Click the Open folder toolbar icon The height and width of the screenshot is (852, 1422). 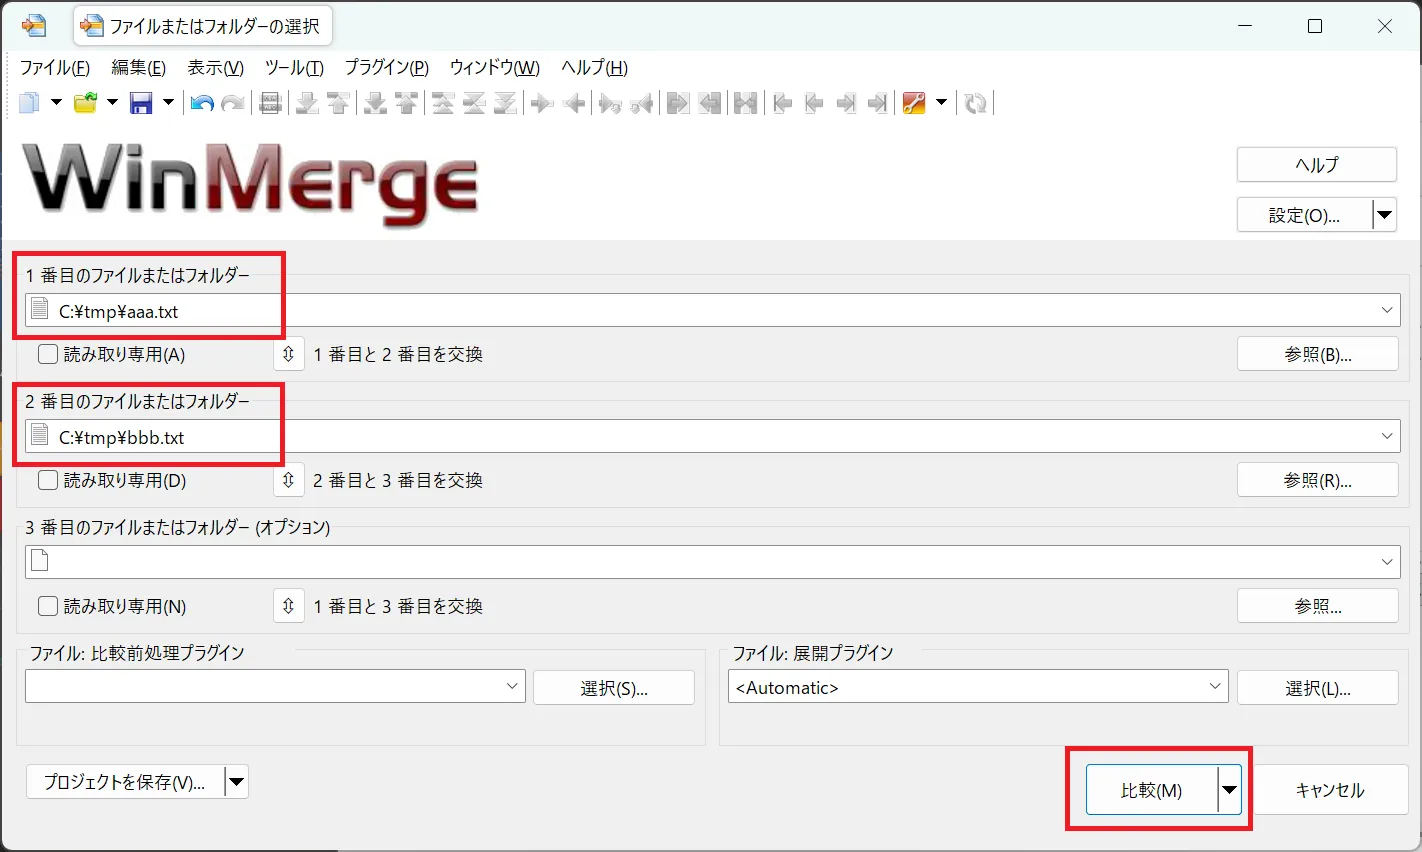point(86,103)
